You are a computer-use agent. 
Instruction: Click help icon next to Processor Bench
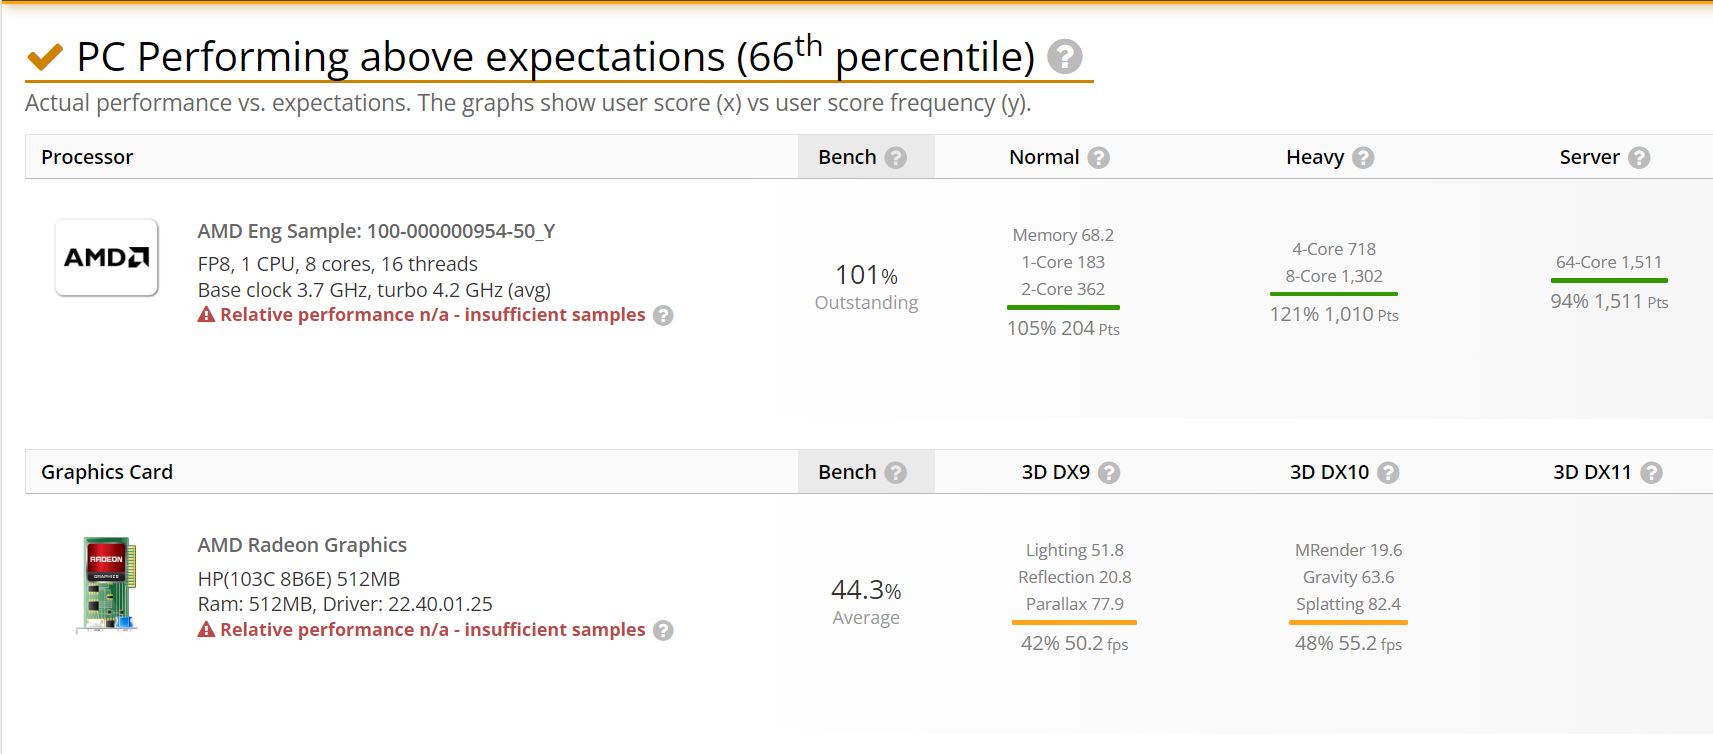[x=896, y=158]
